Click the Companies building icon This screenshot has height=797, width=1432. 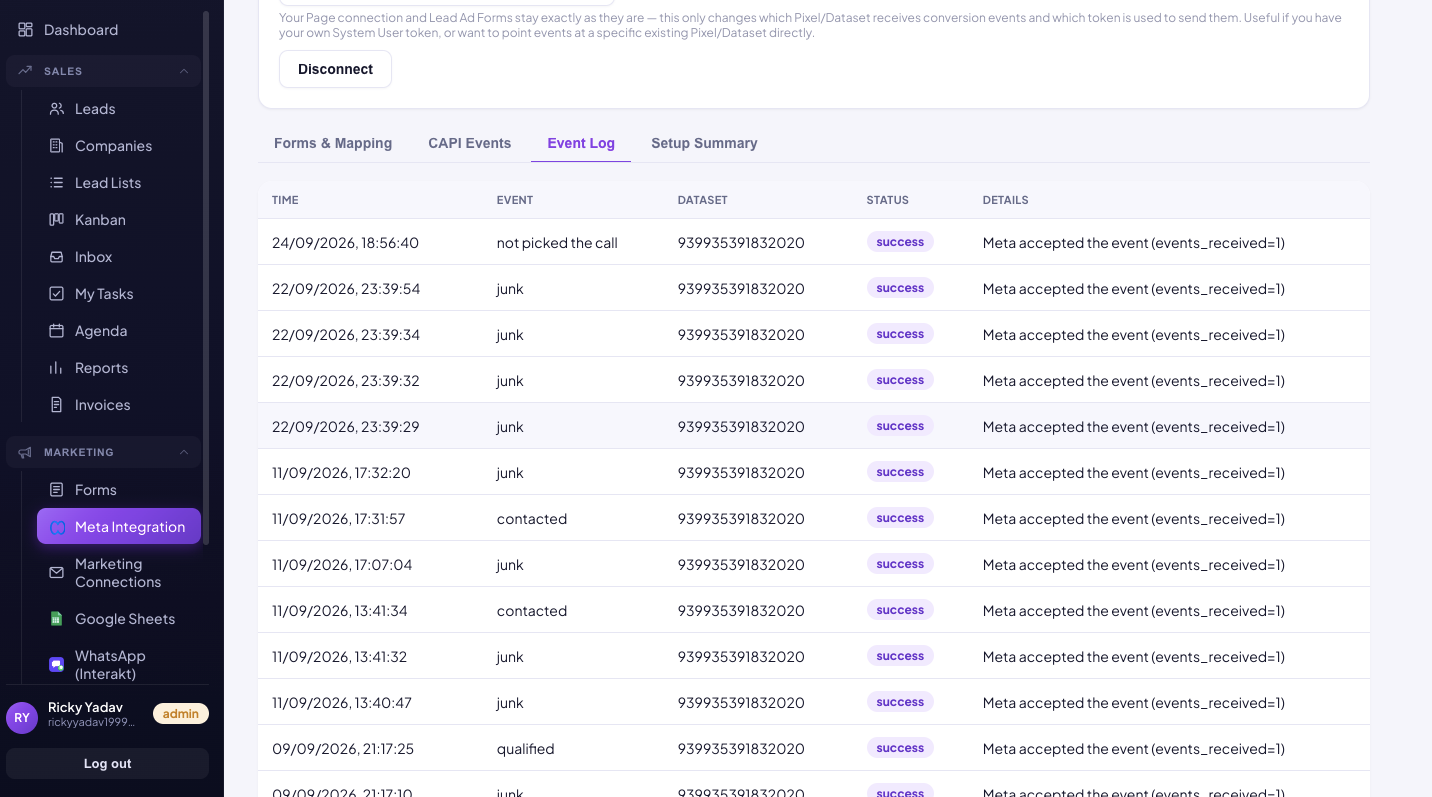[57, 146]
